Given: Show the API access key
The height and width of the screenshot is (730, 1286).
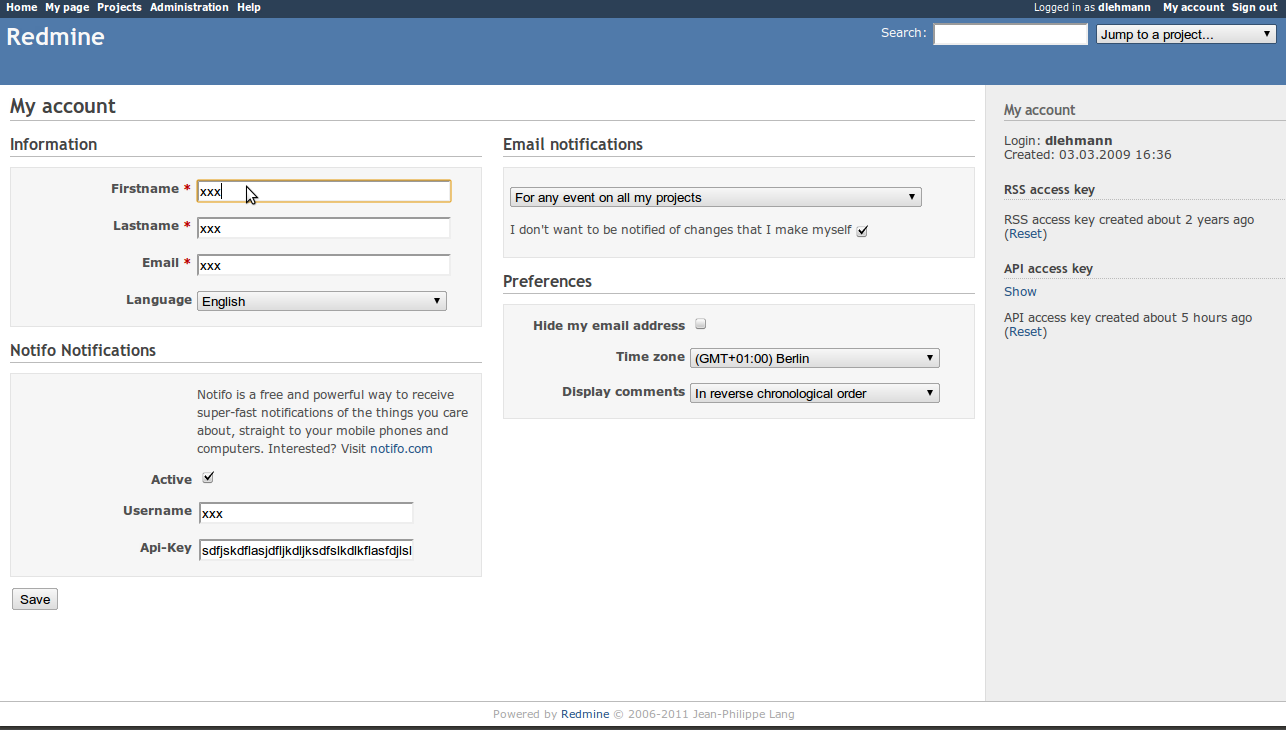Looking at the screenshot, I should click(1020, 292).
